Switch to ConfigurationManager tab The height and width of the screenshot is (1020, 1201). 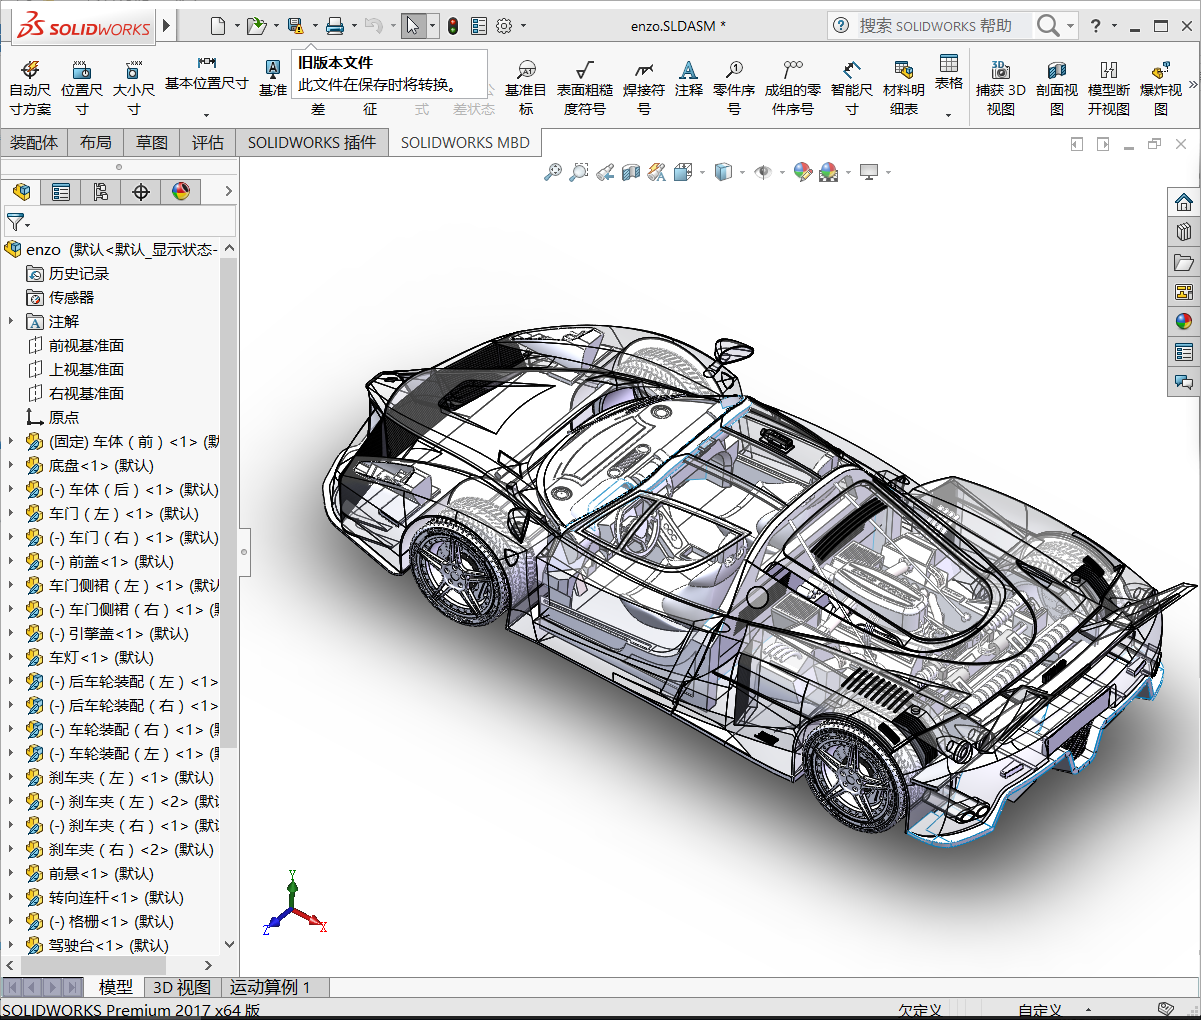tap(101, 192)
